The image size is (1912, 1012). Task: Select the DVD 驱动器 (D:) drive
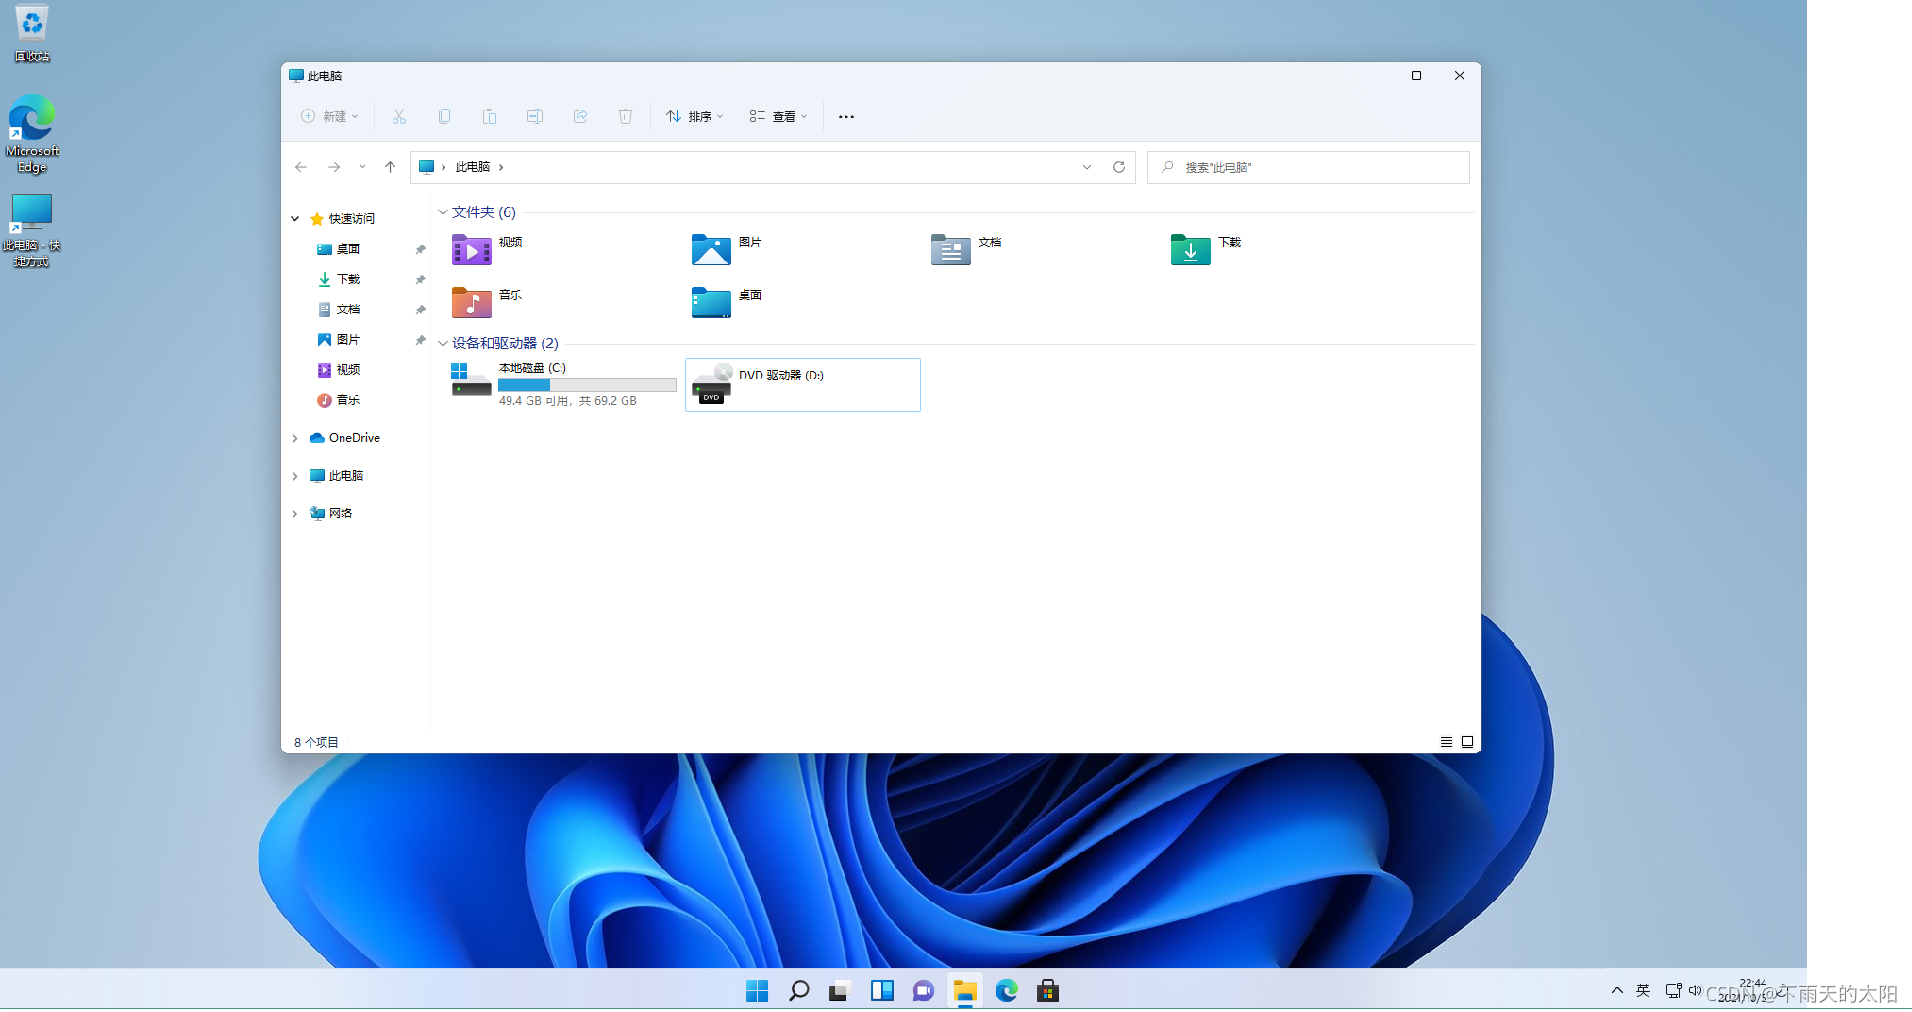tap(803, 385)
